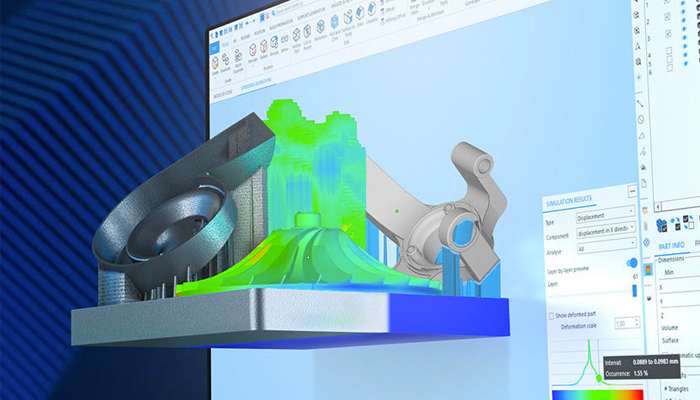This screenshot has height=400, width=700.
Task: Open the File tab in the ribbon
Action: [x=215, y=46]
